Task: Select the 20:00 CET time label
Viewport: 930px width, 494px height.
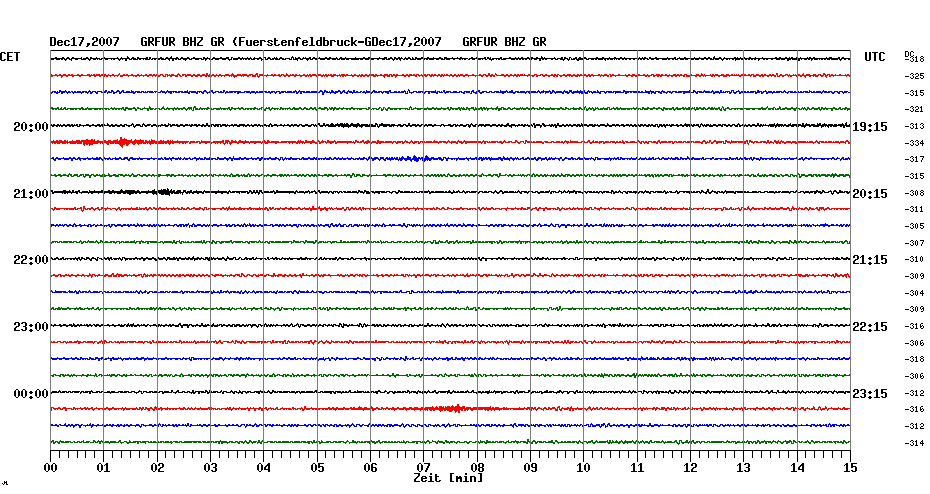Action: click(31, 127)
